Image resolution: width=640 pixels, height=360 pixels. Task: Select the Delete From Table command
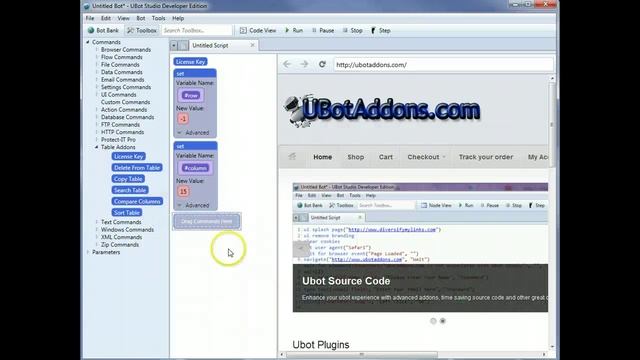pos(137,168)
